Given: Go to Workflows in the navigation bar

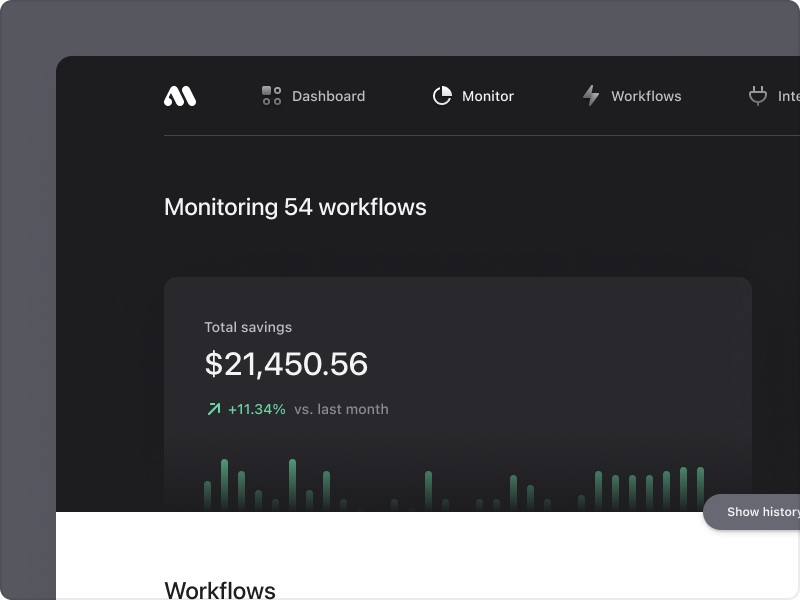Looking at the screenshot, I should point(646,96).
